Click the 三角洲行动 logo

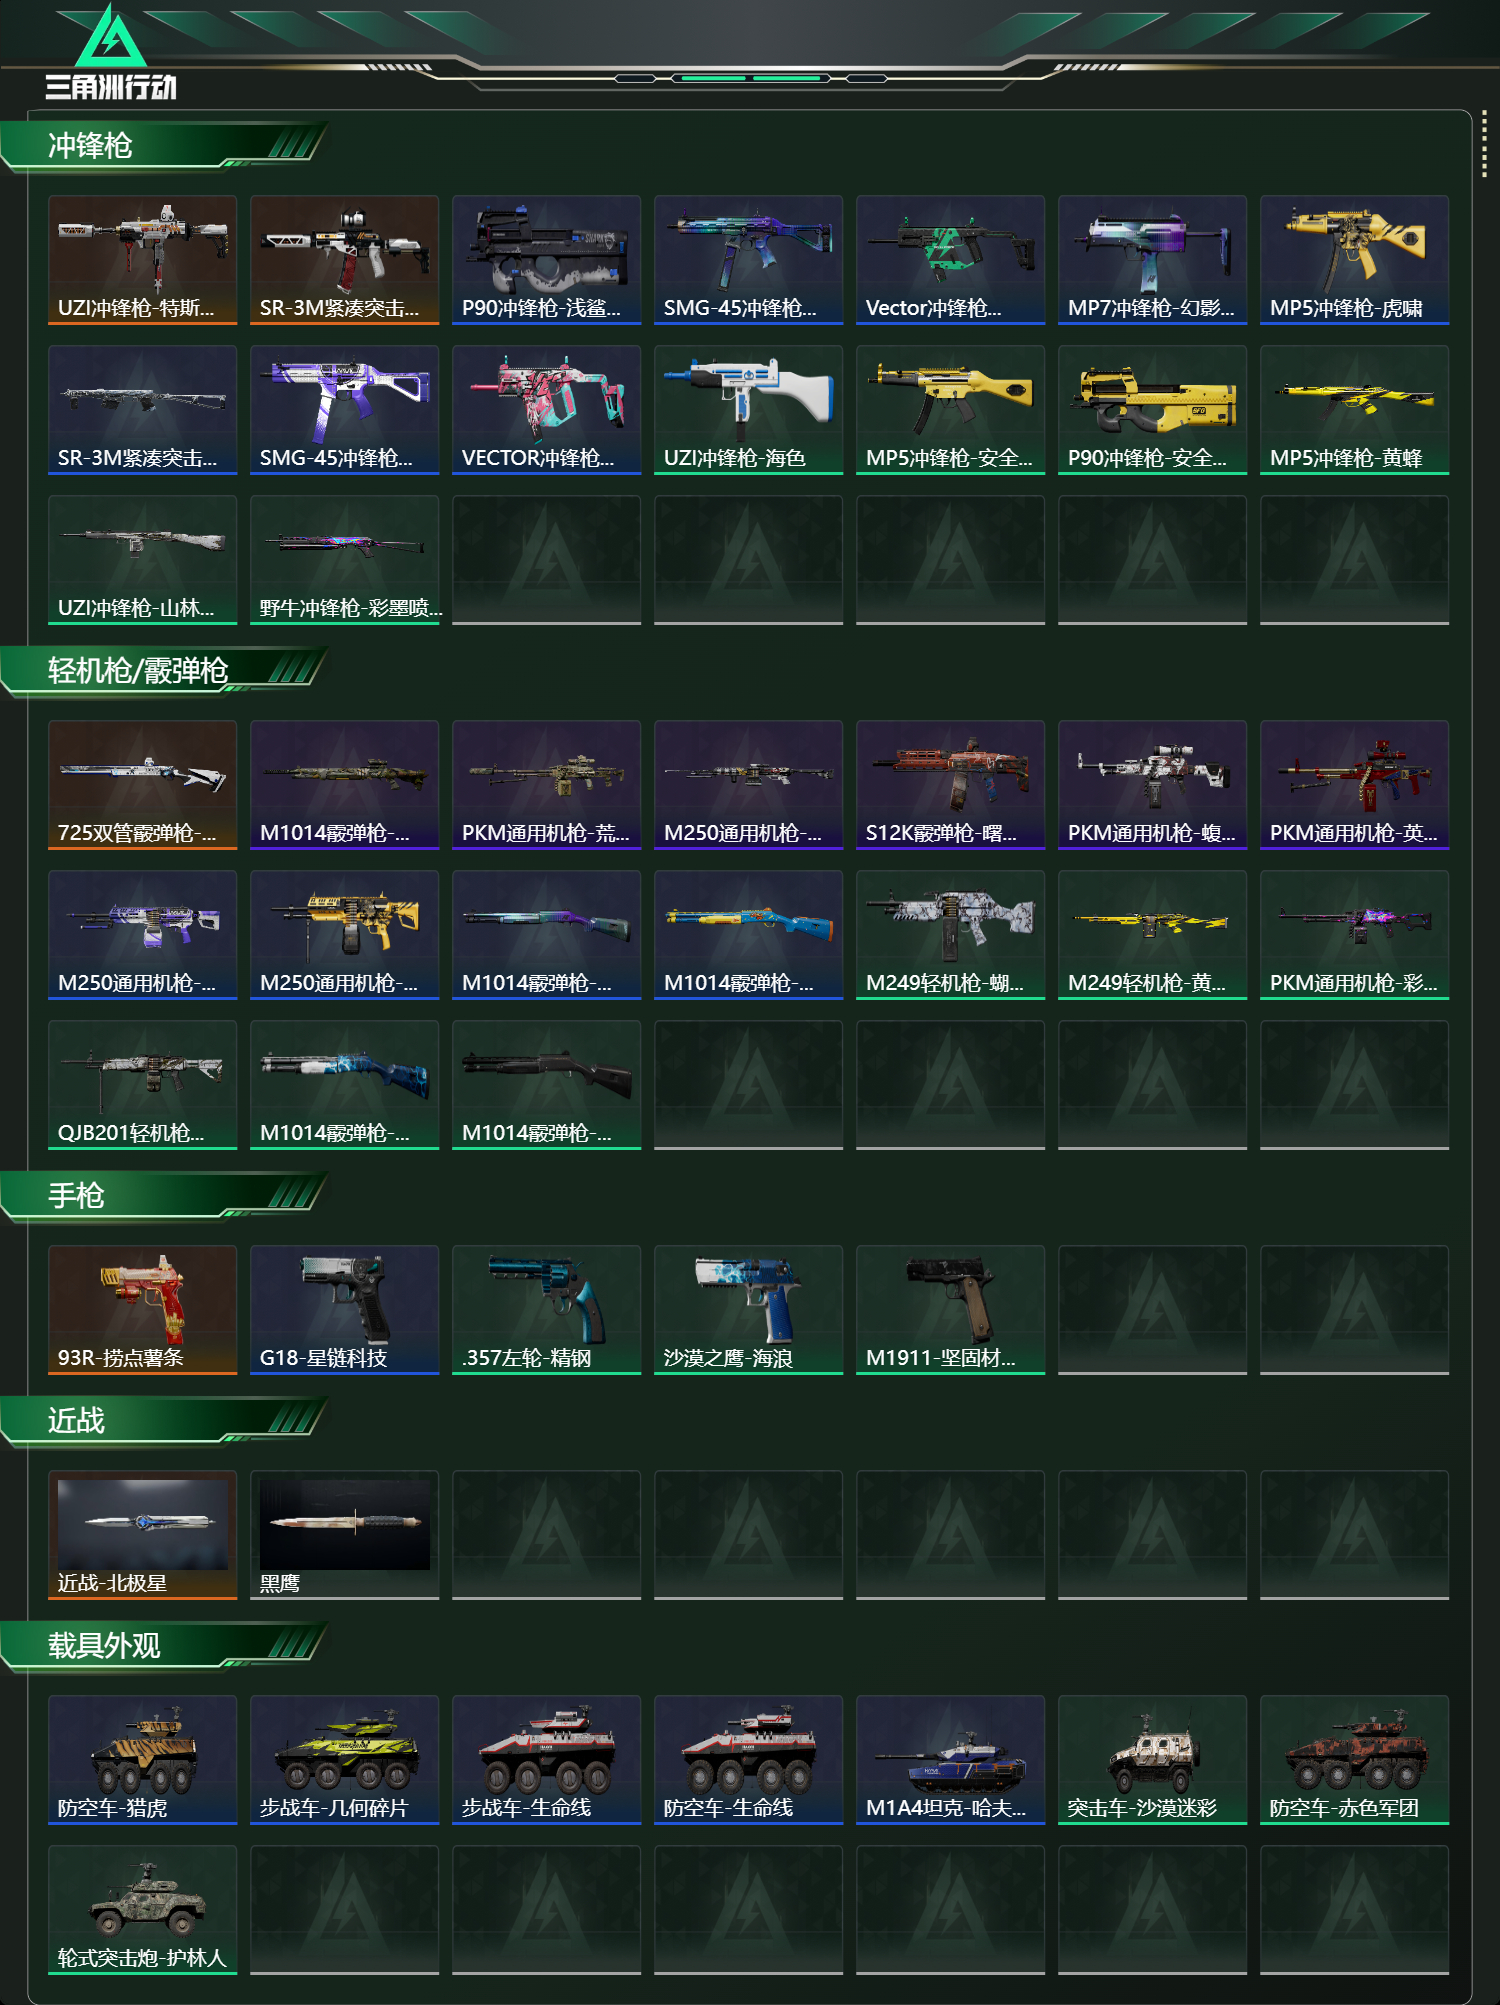point(111,52)
